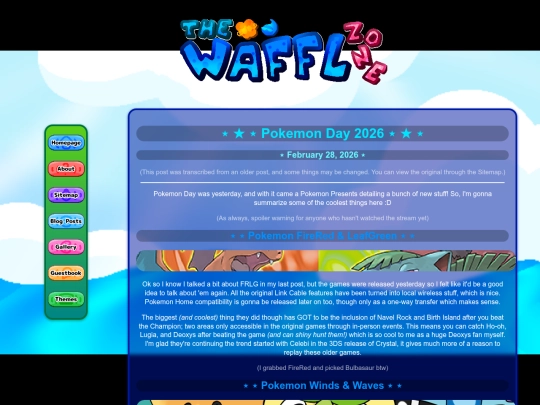This screenshot has height=405, width=540.
Task: Click the 'I grabbed FireRed' note
Action: pyautogui.click(x=322, y=368)
